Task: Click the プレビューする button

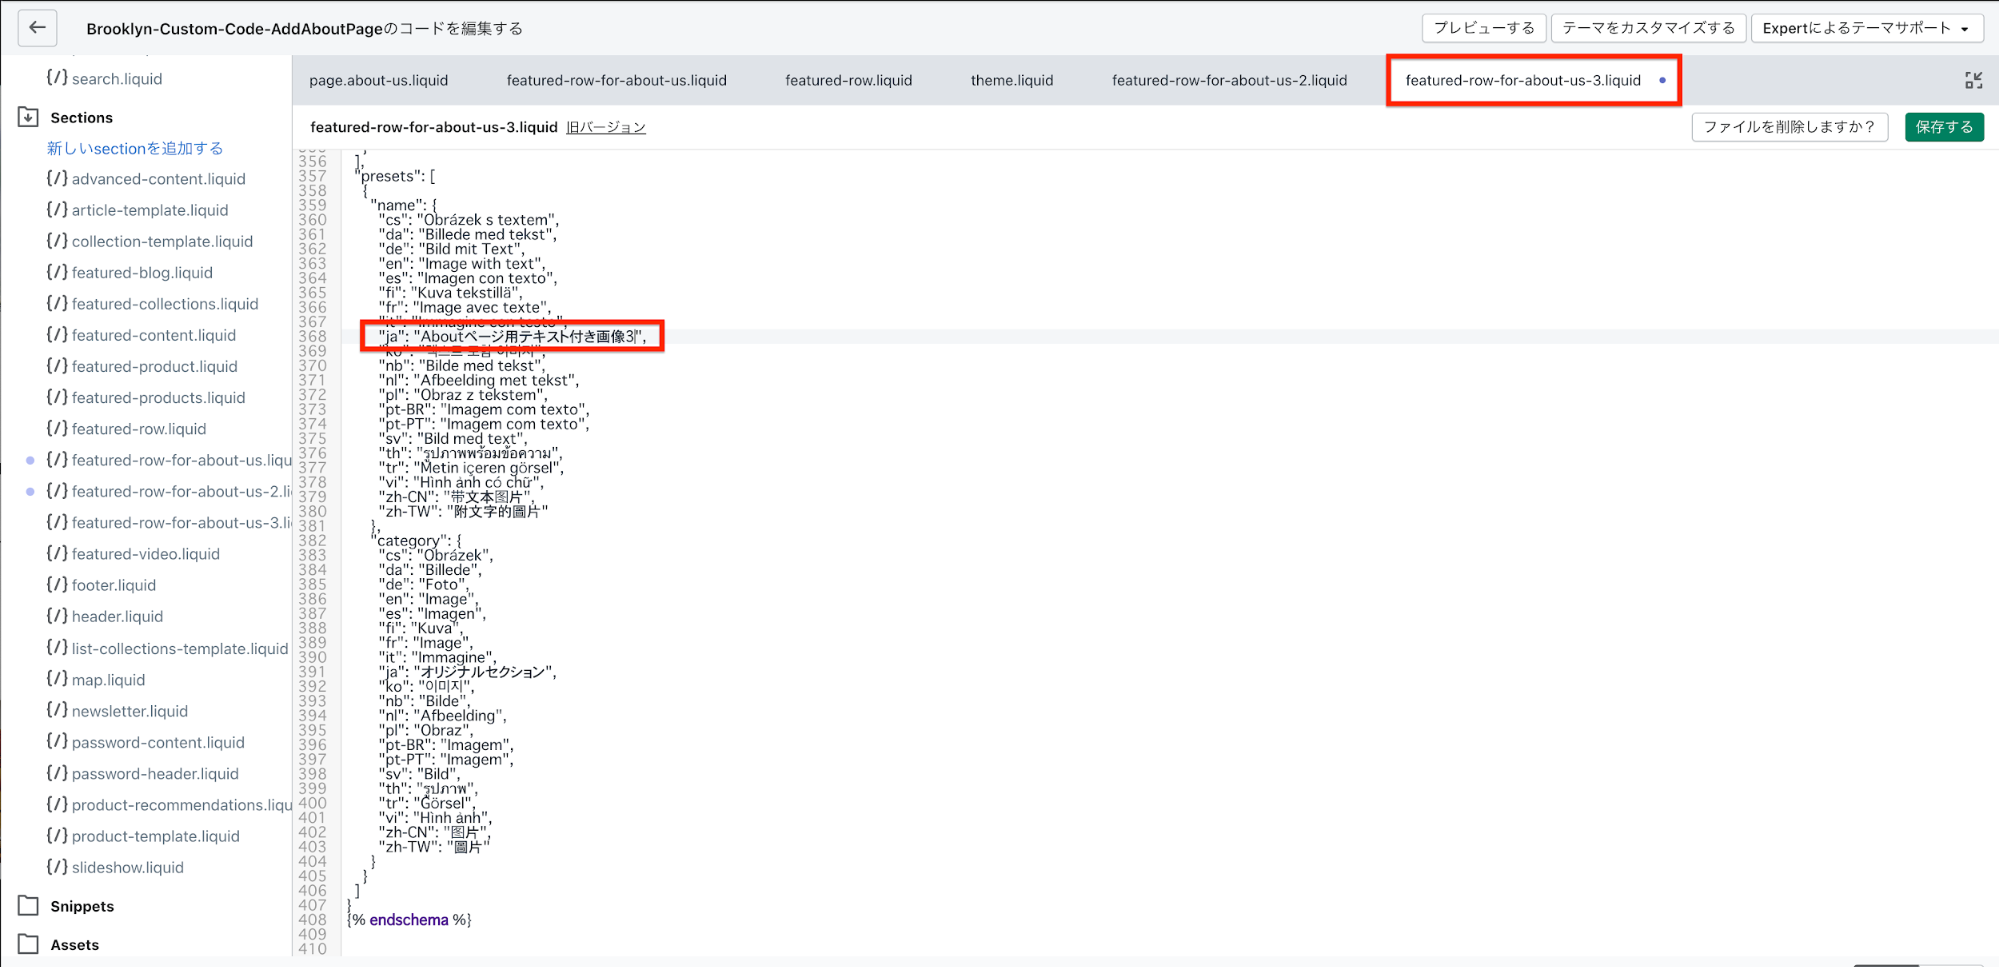Action: pyautogui.click(x=1483, y=28)
